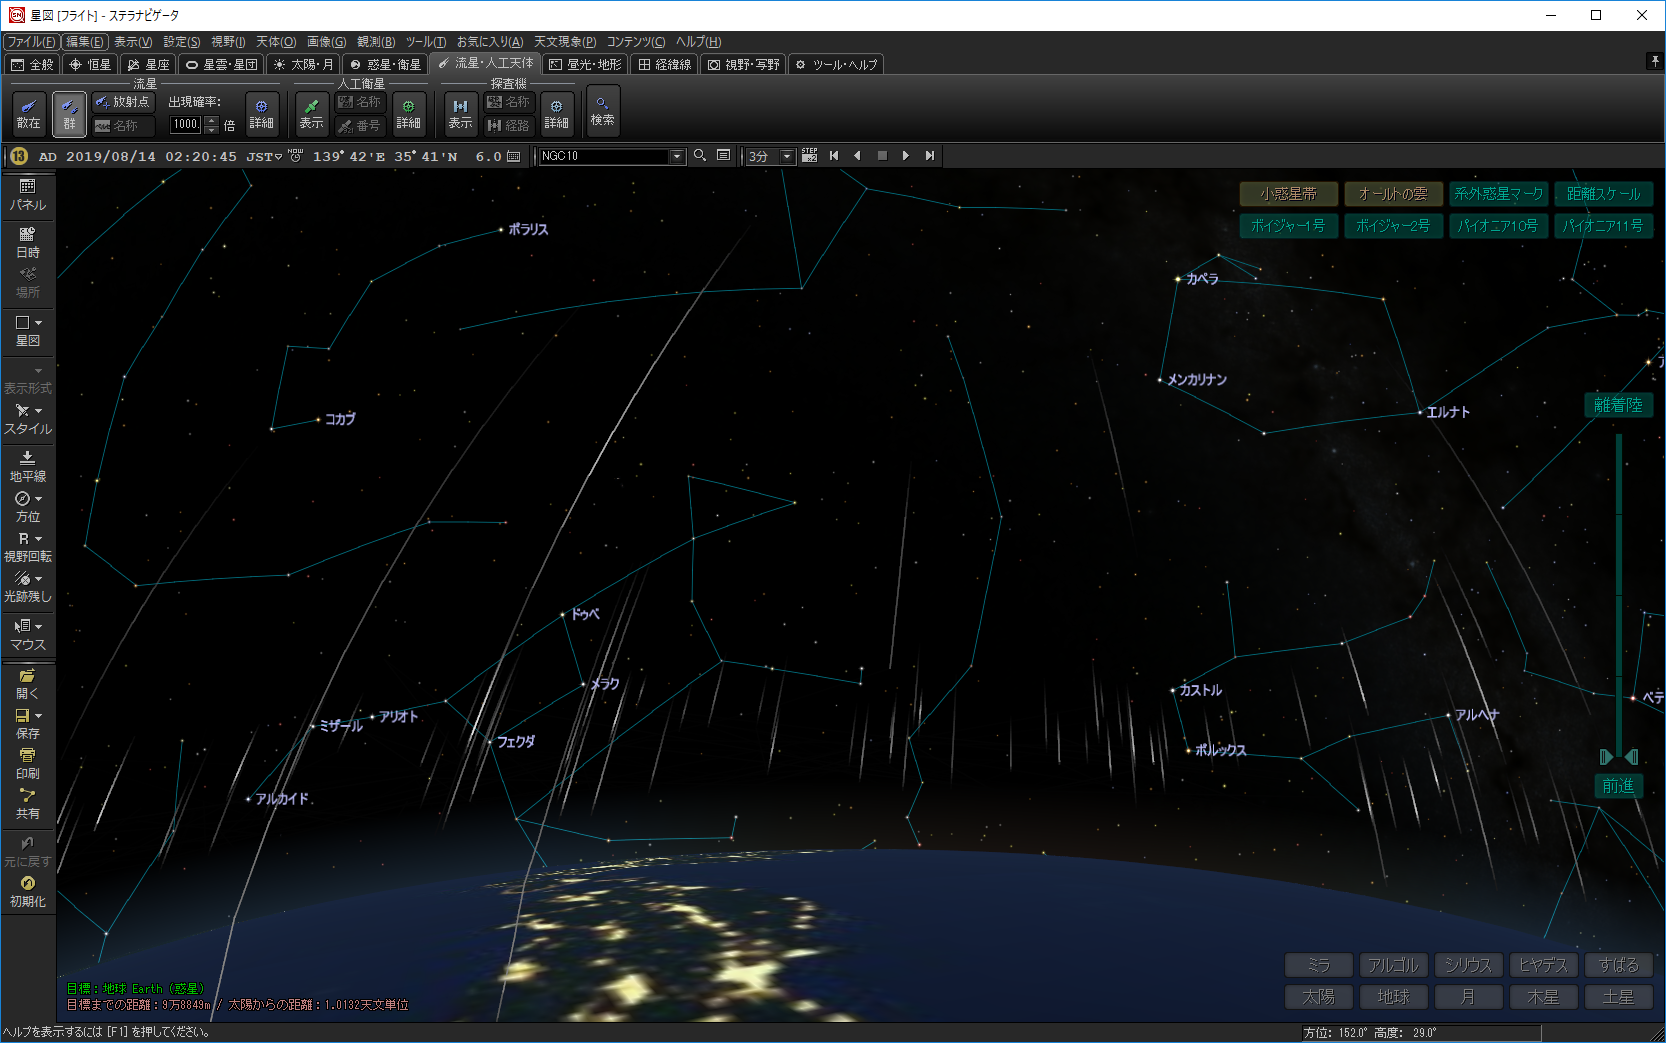Click the オールトの雲 button
The image size is (1666, 1043).
click(x=1393, y=194)
